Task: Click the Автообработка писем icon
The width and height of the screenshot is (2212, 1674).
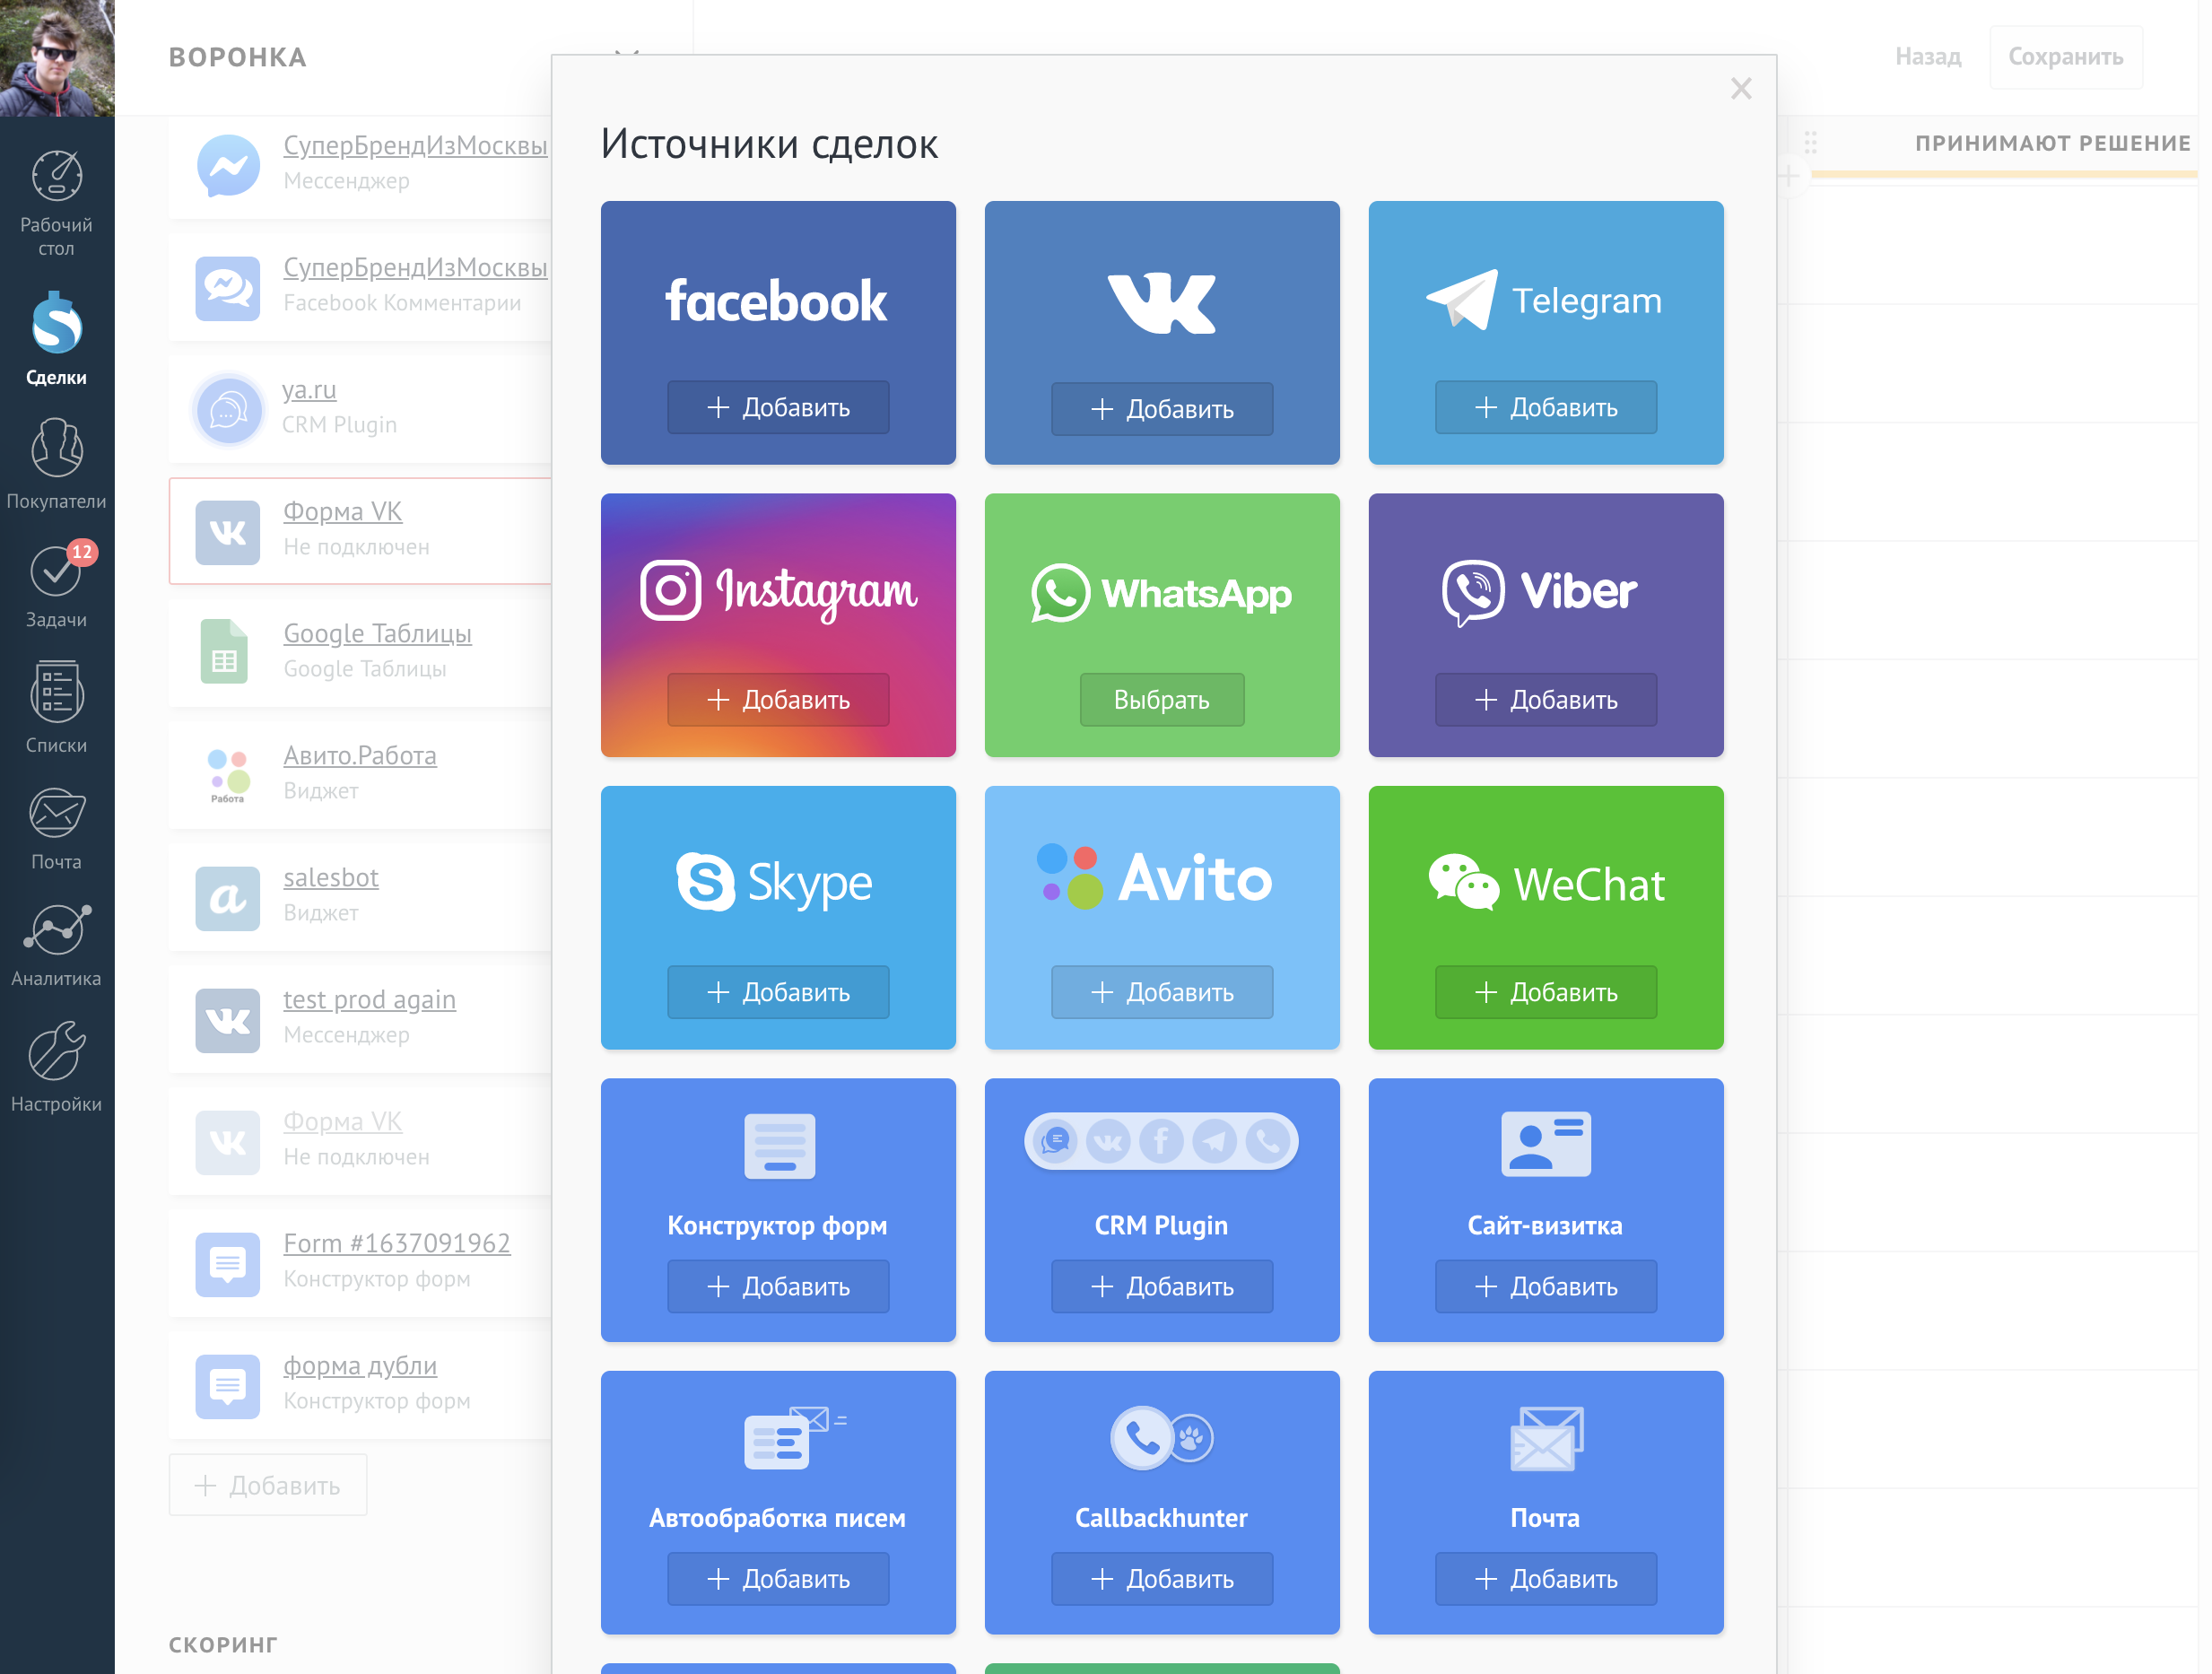Action: coord(795,1438)
